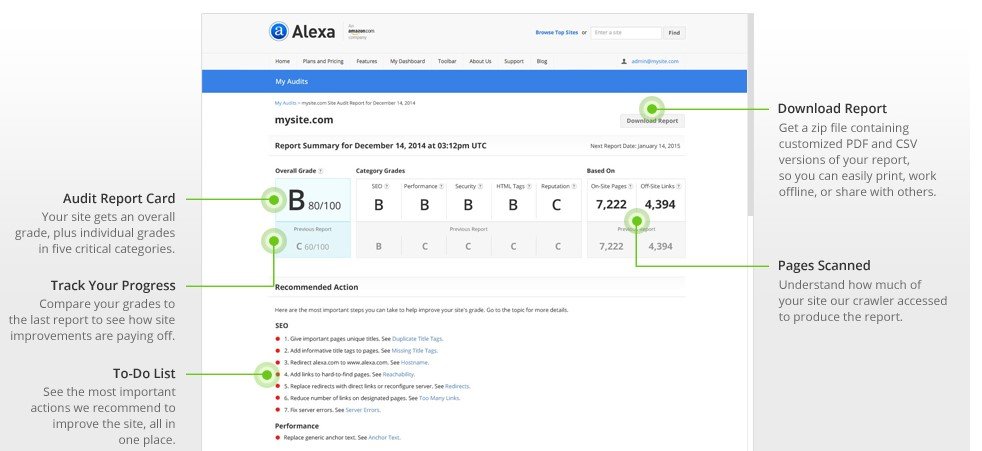Click 'Redirect alexa.com to www.alexa.com' recommendation
Screen dimensions: 982x451
338,363
